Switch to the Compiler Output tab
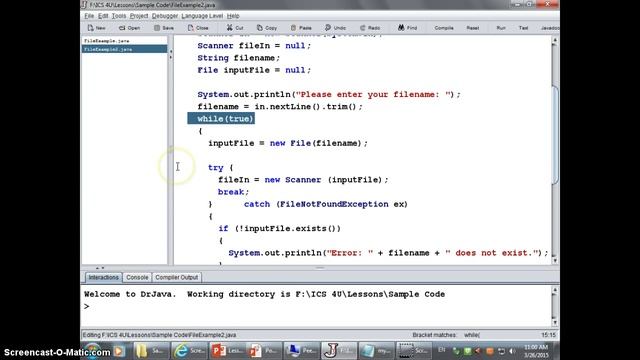 (176, 278)
